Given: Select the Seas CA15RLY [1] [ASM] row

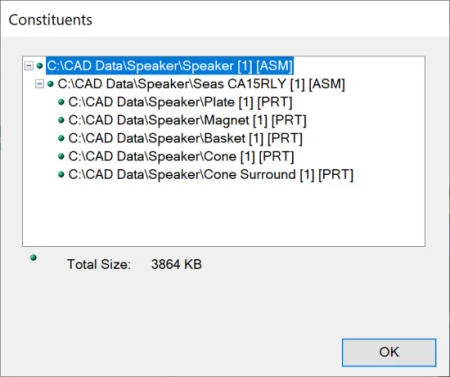Looking at the screenshot, I should [x=201, y=84].
